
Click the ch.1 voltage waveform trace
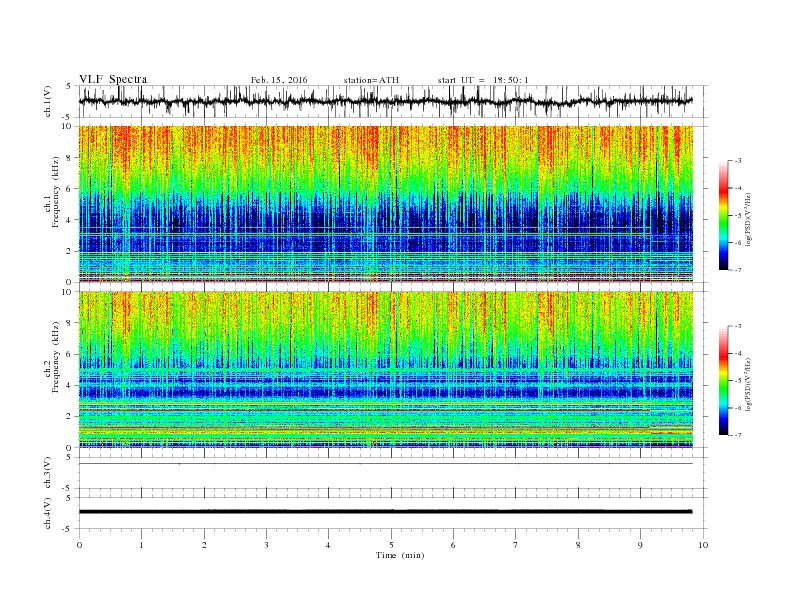tap(386, 101)
